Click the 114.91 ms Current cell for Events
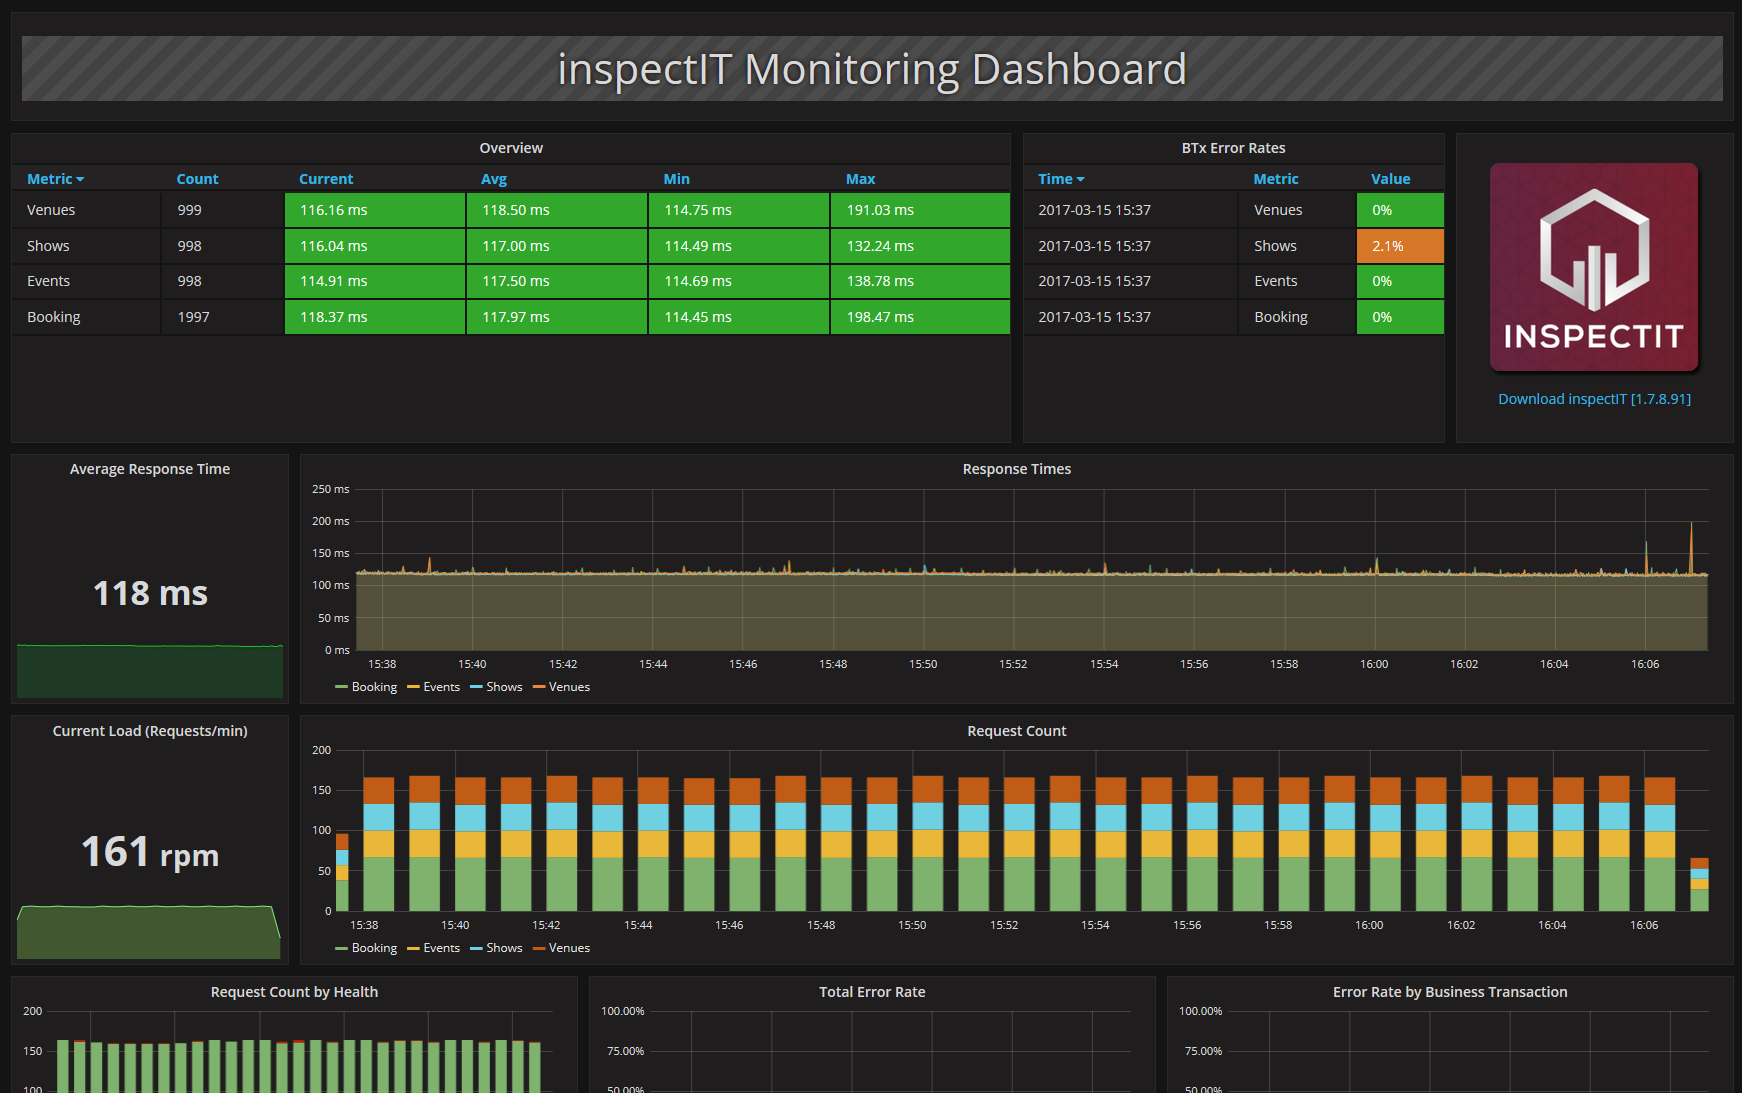This screenshot has width=1742, height=1093. pos(375,281)
